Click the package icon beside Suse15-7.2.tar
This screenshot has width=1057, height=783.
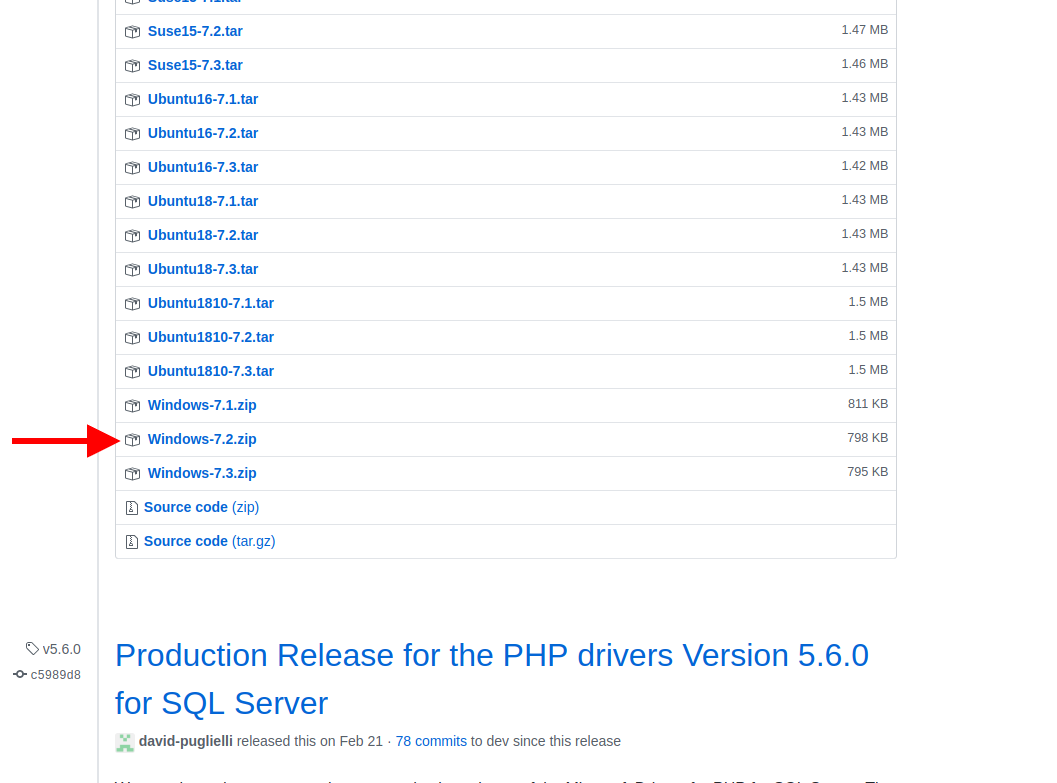[132, 32]
